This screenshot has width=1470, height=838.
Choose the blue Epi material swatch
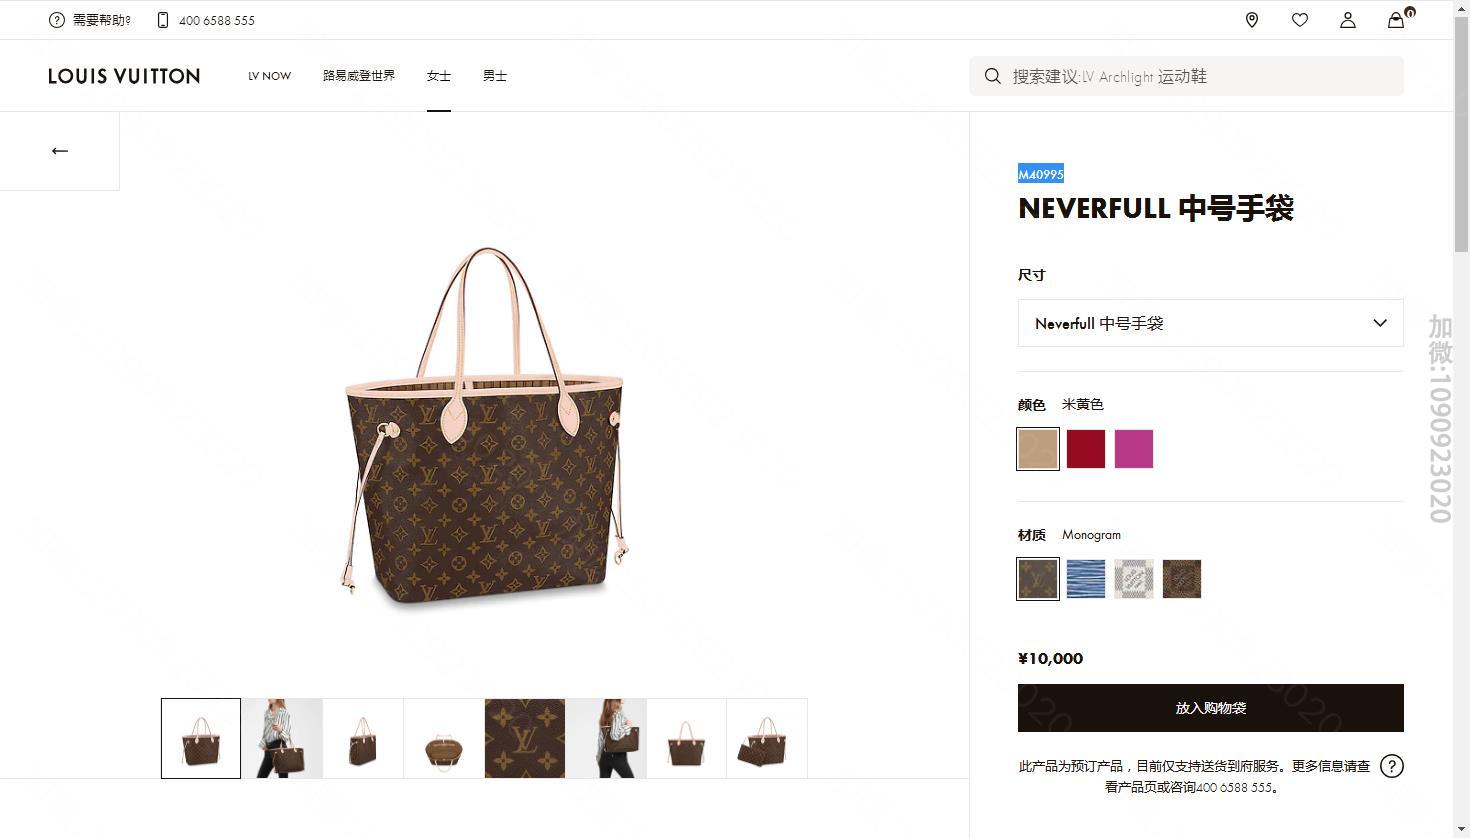1086,579
